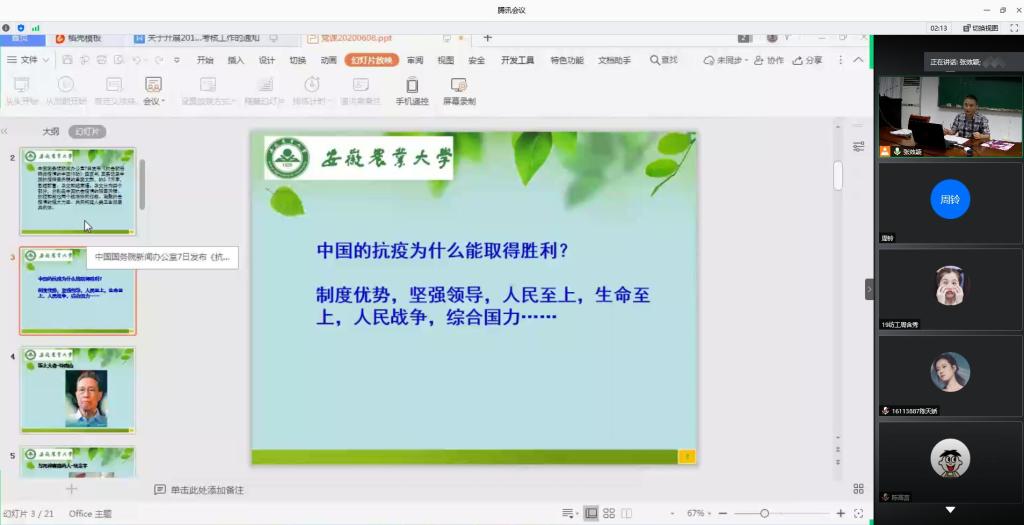Select participant 周铃 tile
This screenshot has width=1024, height=525.
pos(950,203)
